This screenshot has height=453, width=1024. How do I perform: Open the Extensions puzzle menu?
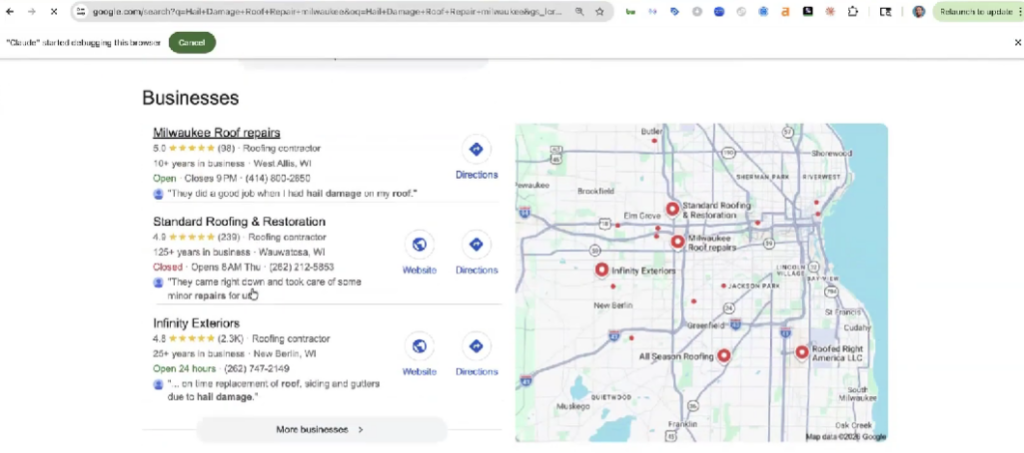coord(853,12)
